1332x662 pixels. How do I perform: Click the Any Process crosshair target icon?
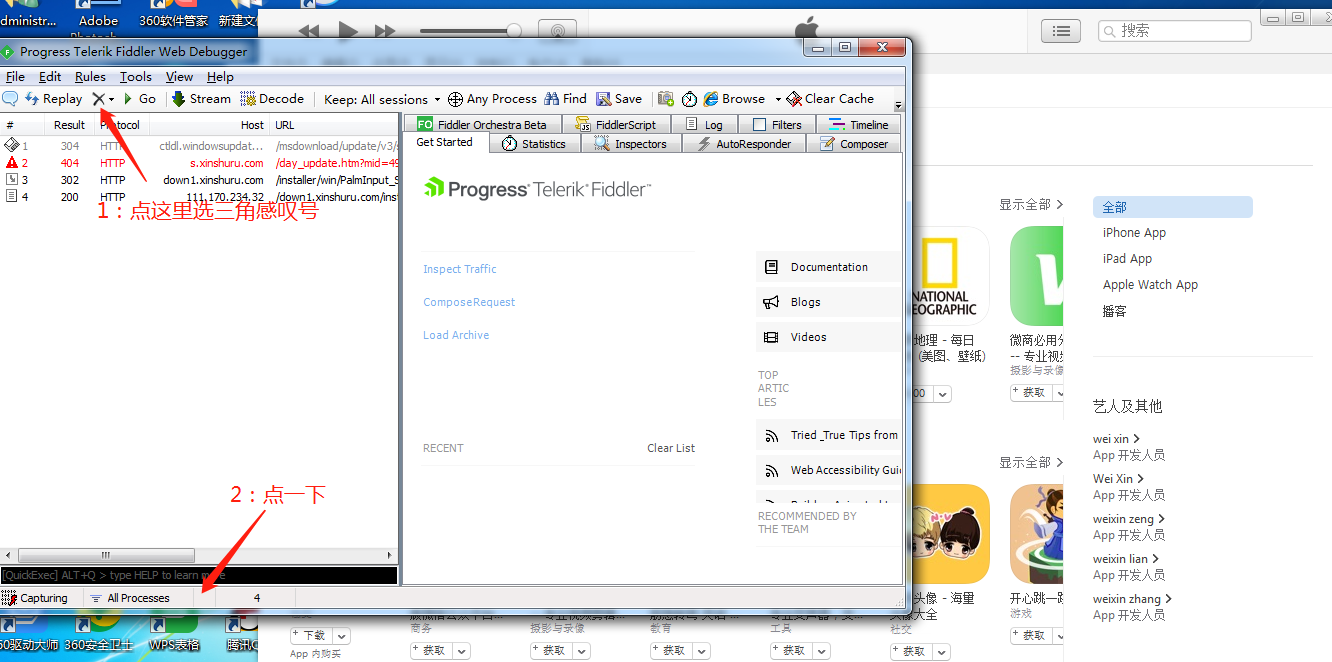point(455,99)
